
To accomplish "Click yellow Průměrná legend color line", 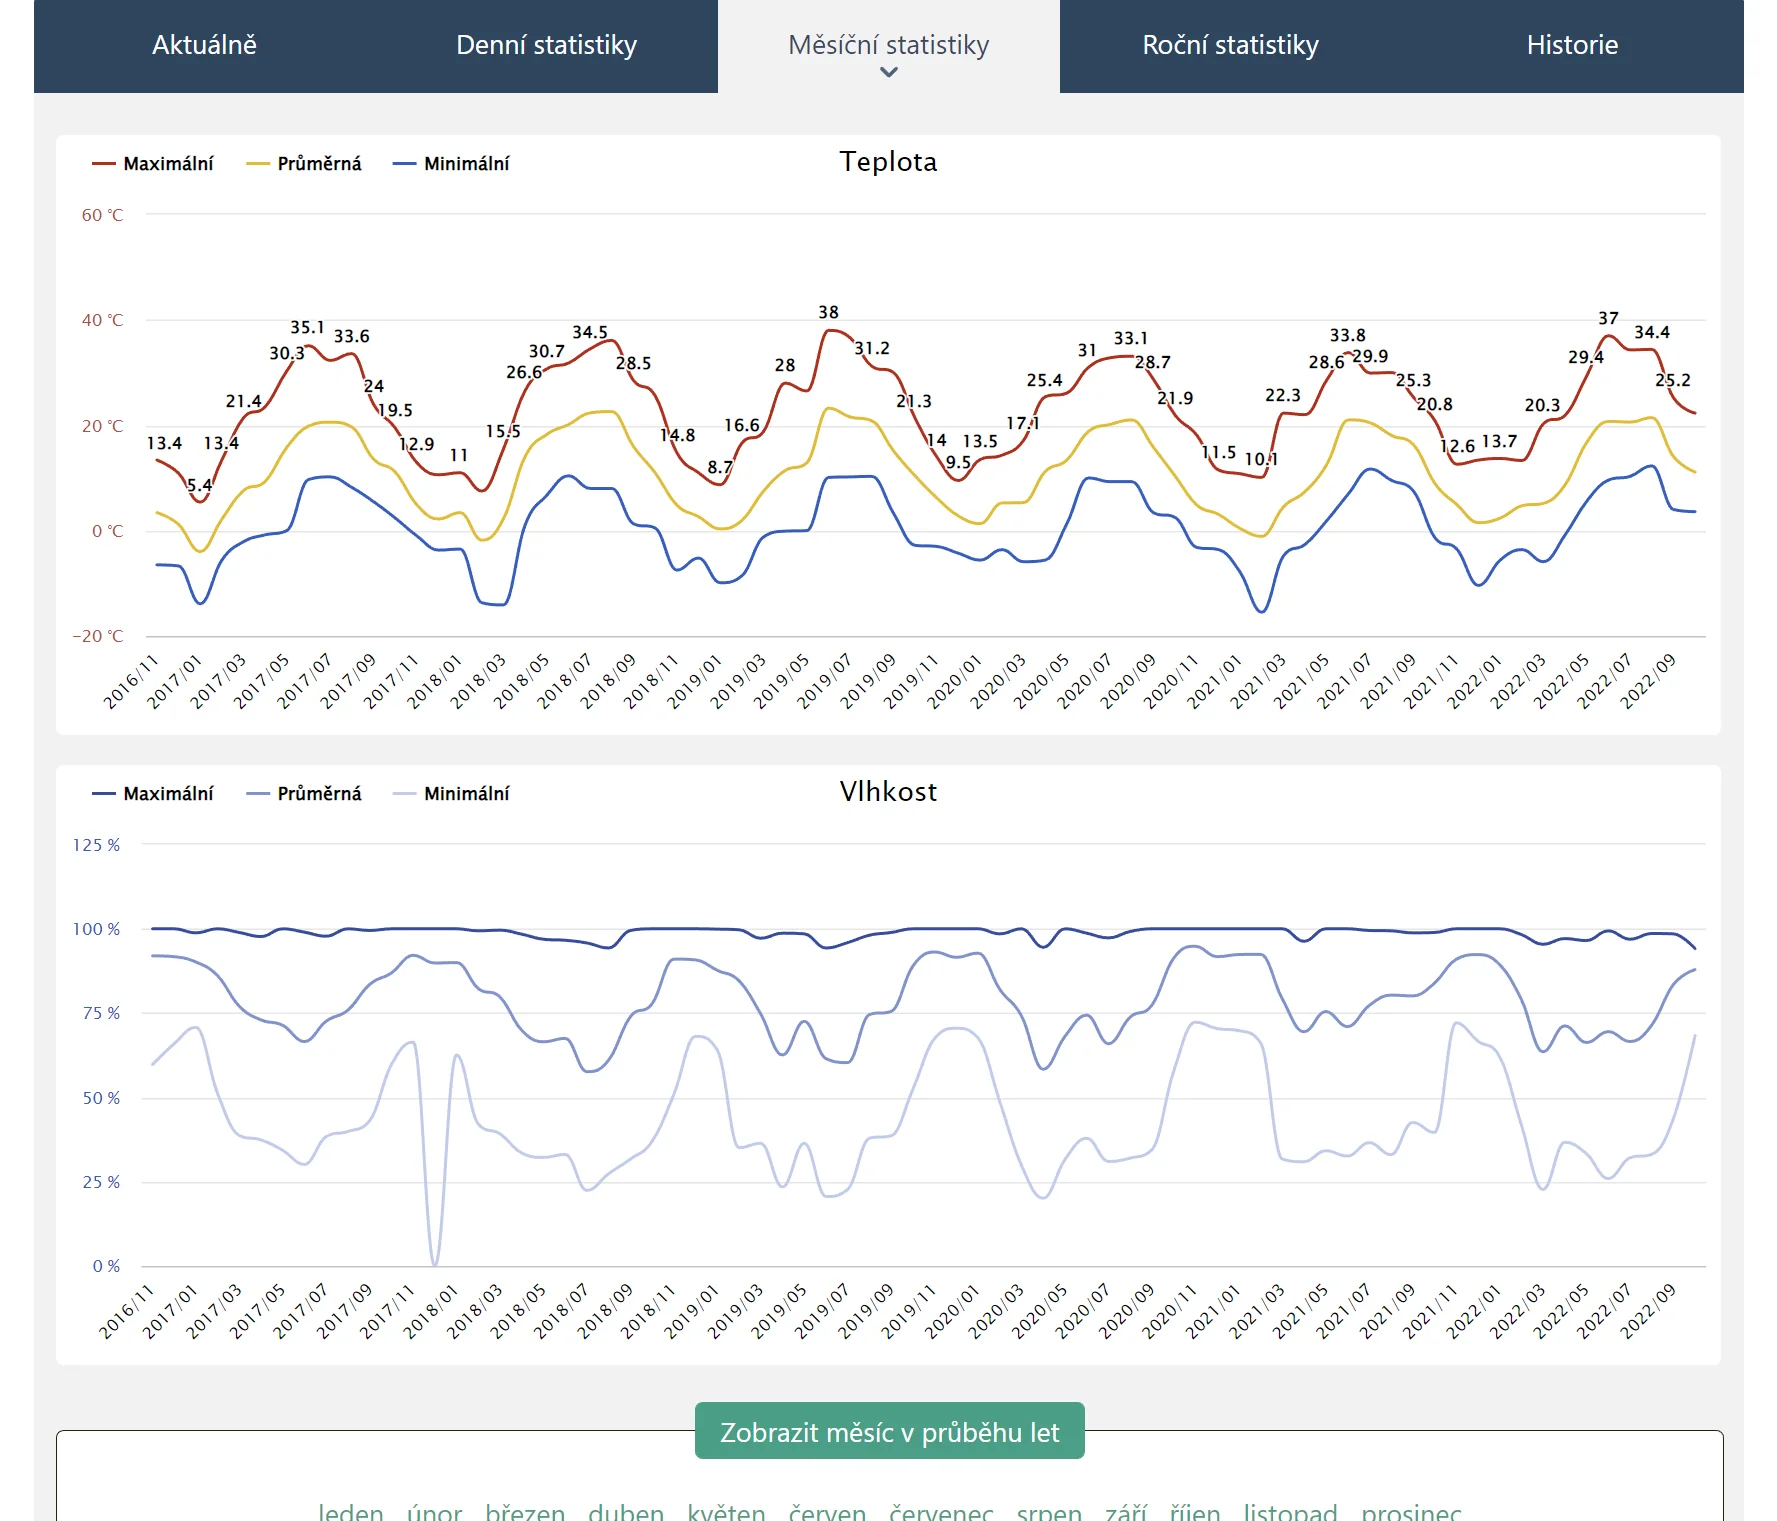I will 258,163.
